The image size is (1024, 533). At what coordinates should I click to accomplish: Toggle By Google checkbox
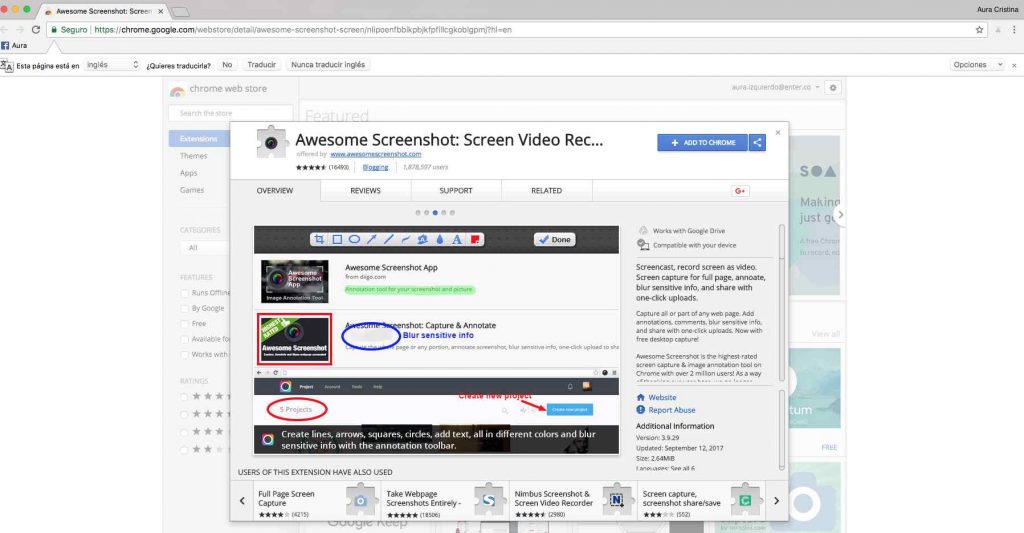point(184,309)
